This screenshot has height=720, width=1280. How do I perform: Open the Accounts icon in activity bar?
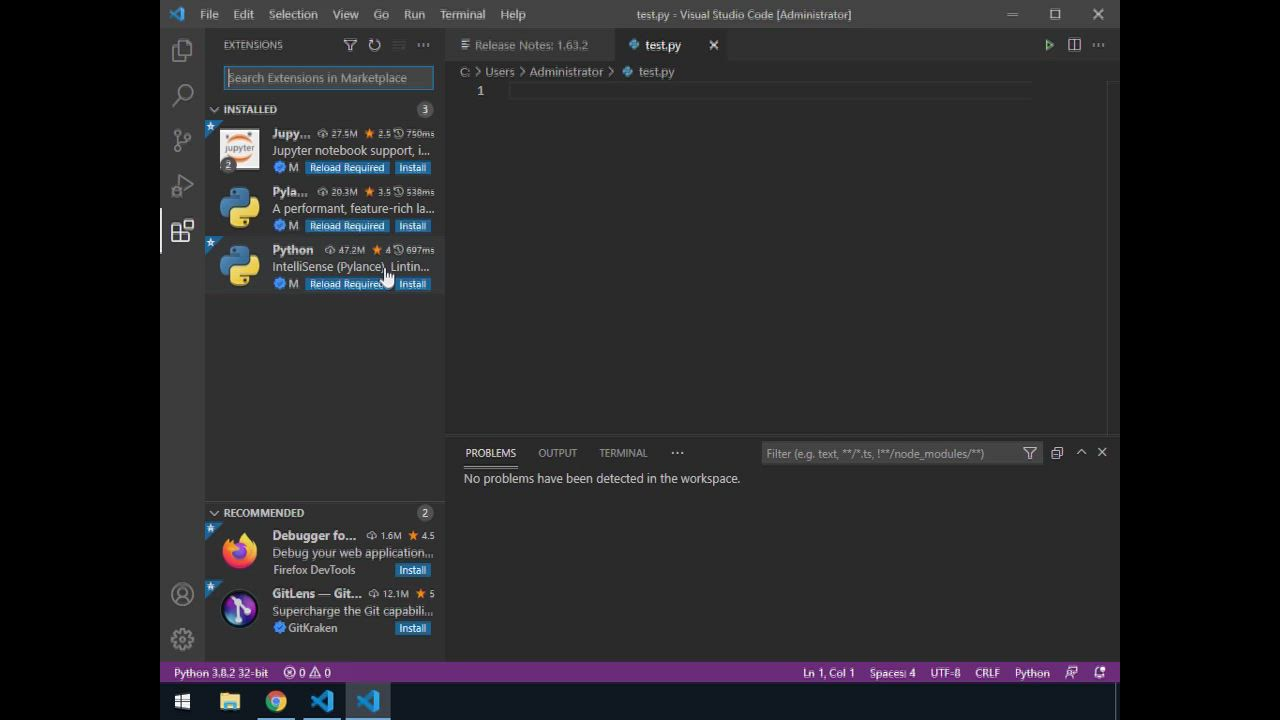[x=182, y=595]
